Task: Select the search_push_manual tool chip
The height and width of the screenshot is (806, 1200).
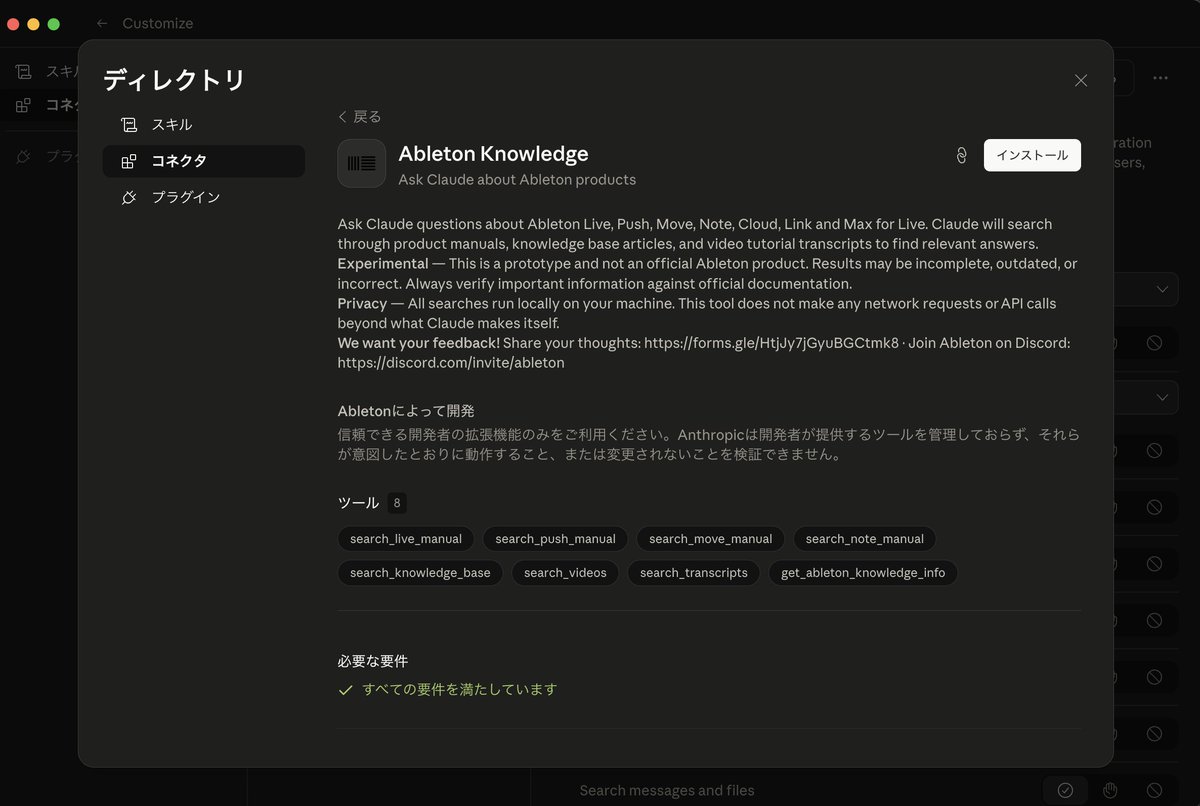Action: click(x=556, y=539)
